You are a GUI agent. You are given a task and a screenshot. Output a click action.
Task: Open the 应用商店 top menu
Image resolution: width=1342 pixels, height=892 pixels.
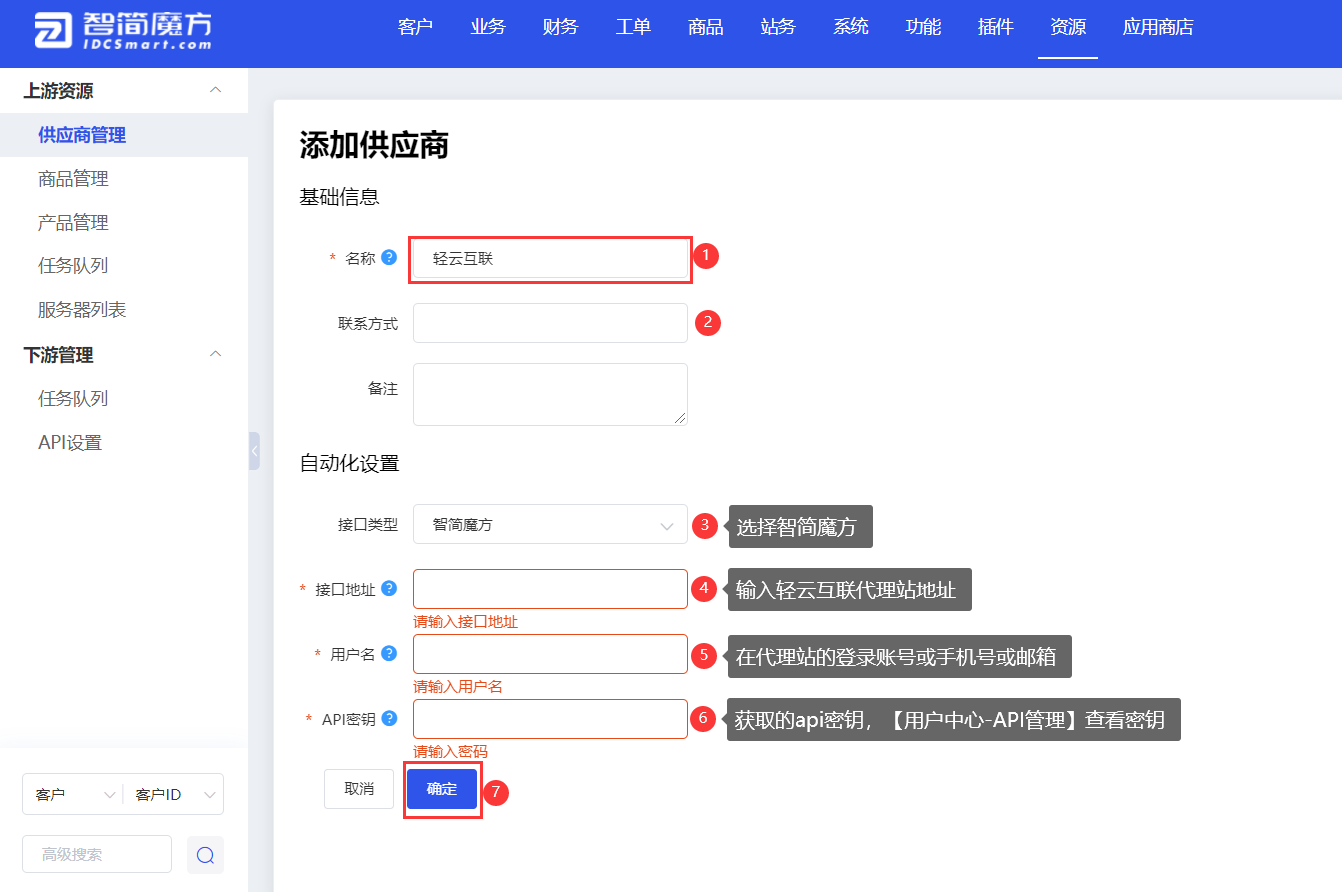point(1158,27)
